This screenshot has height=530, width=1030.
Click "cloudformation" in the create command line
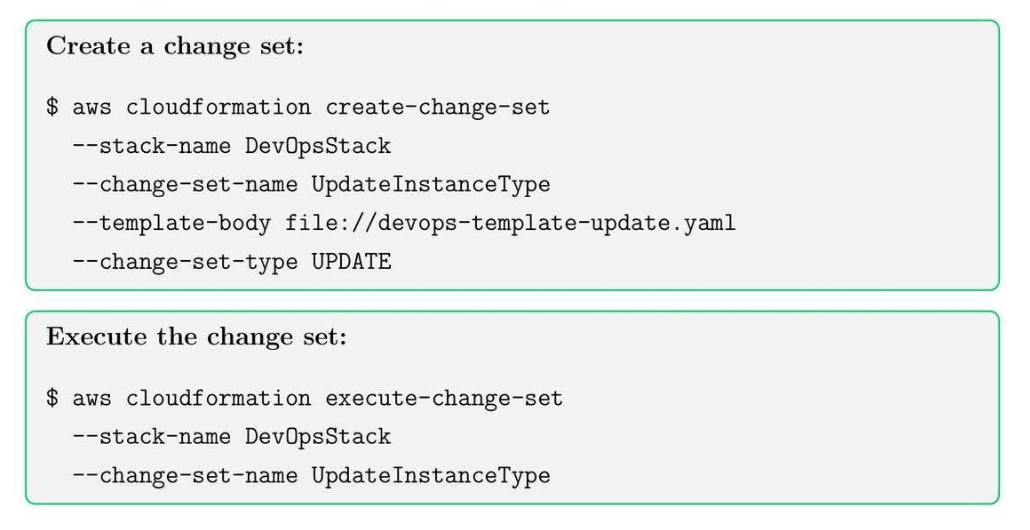(x=219, y=107)
